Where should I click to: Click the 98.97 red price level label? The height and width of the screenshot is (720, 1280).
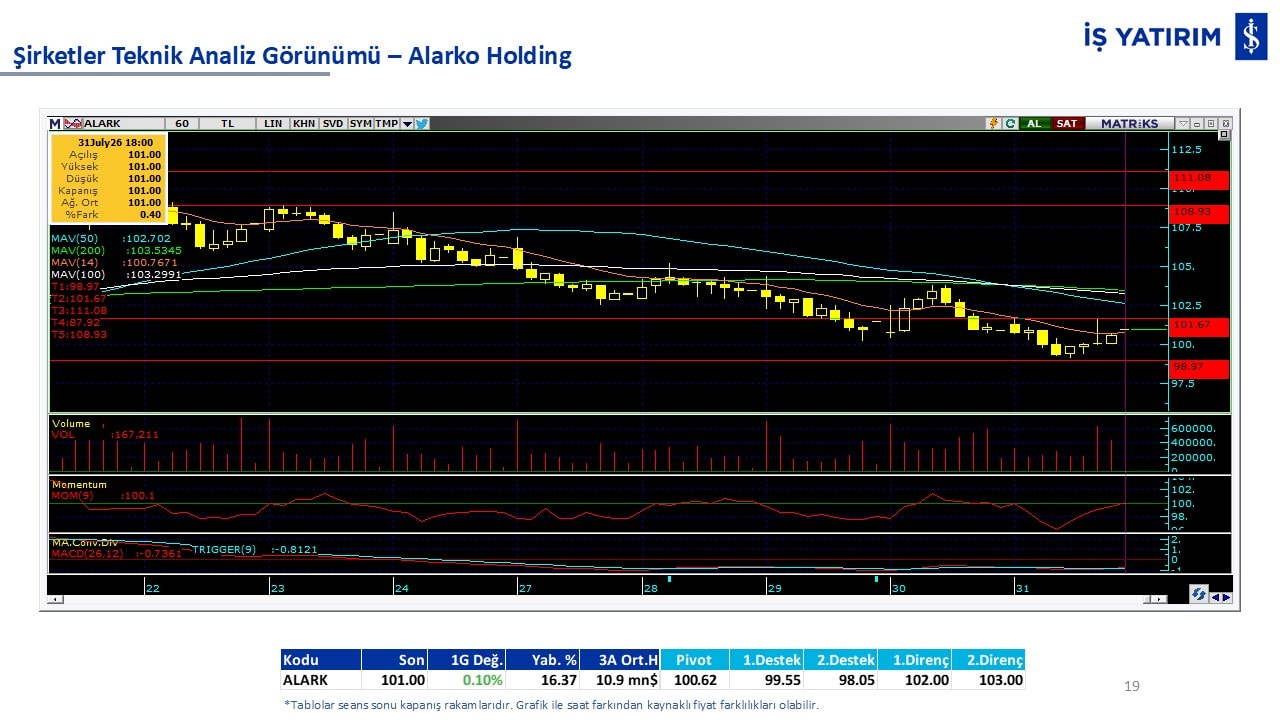tap(1200, 368)
